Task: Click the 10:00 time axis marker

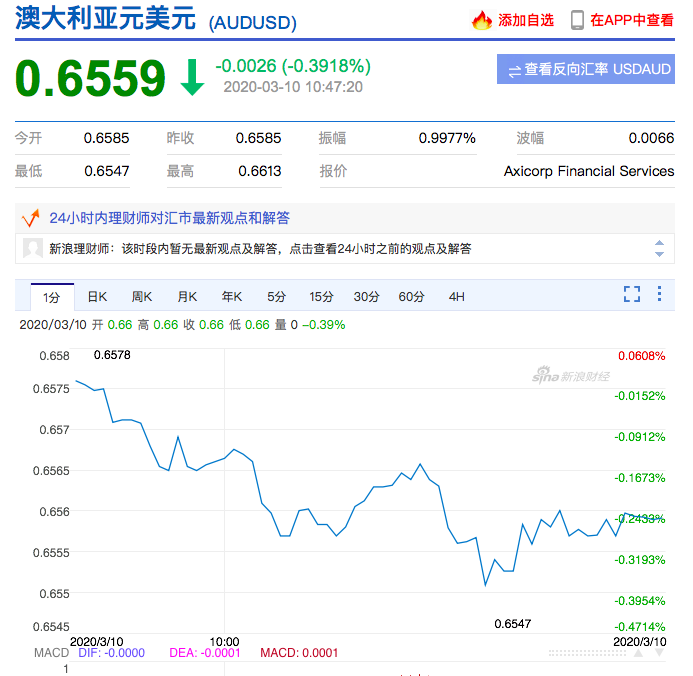Action: [225, 642]
